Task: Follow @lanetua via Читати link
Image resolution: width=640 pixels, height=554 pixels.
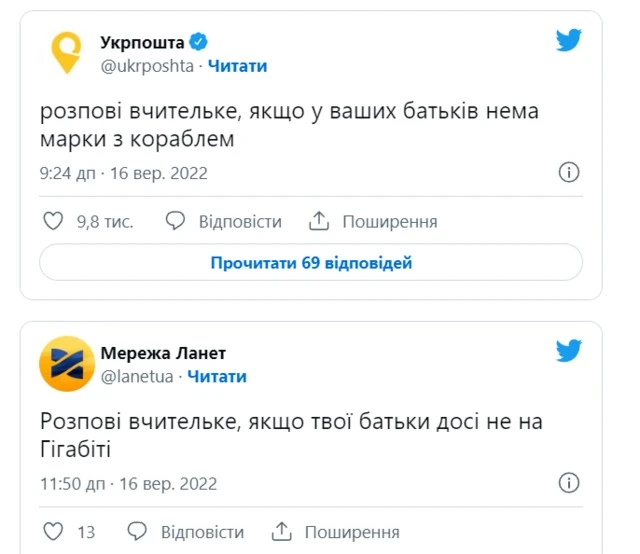Action: [216, 377]
